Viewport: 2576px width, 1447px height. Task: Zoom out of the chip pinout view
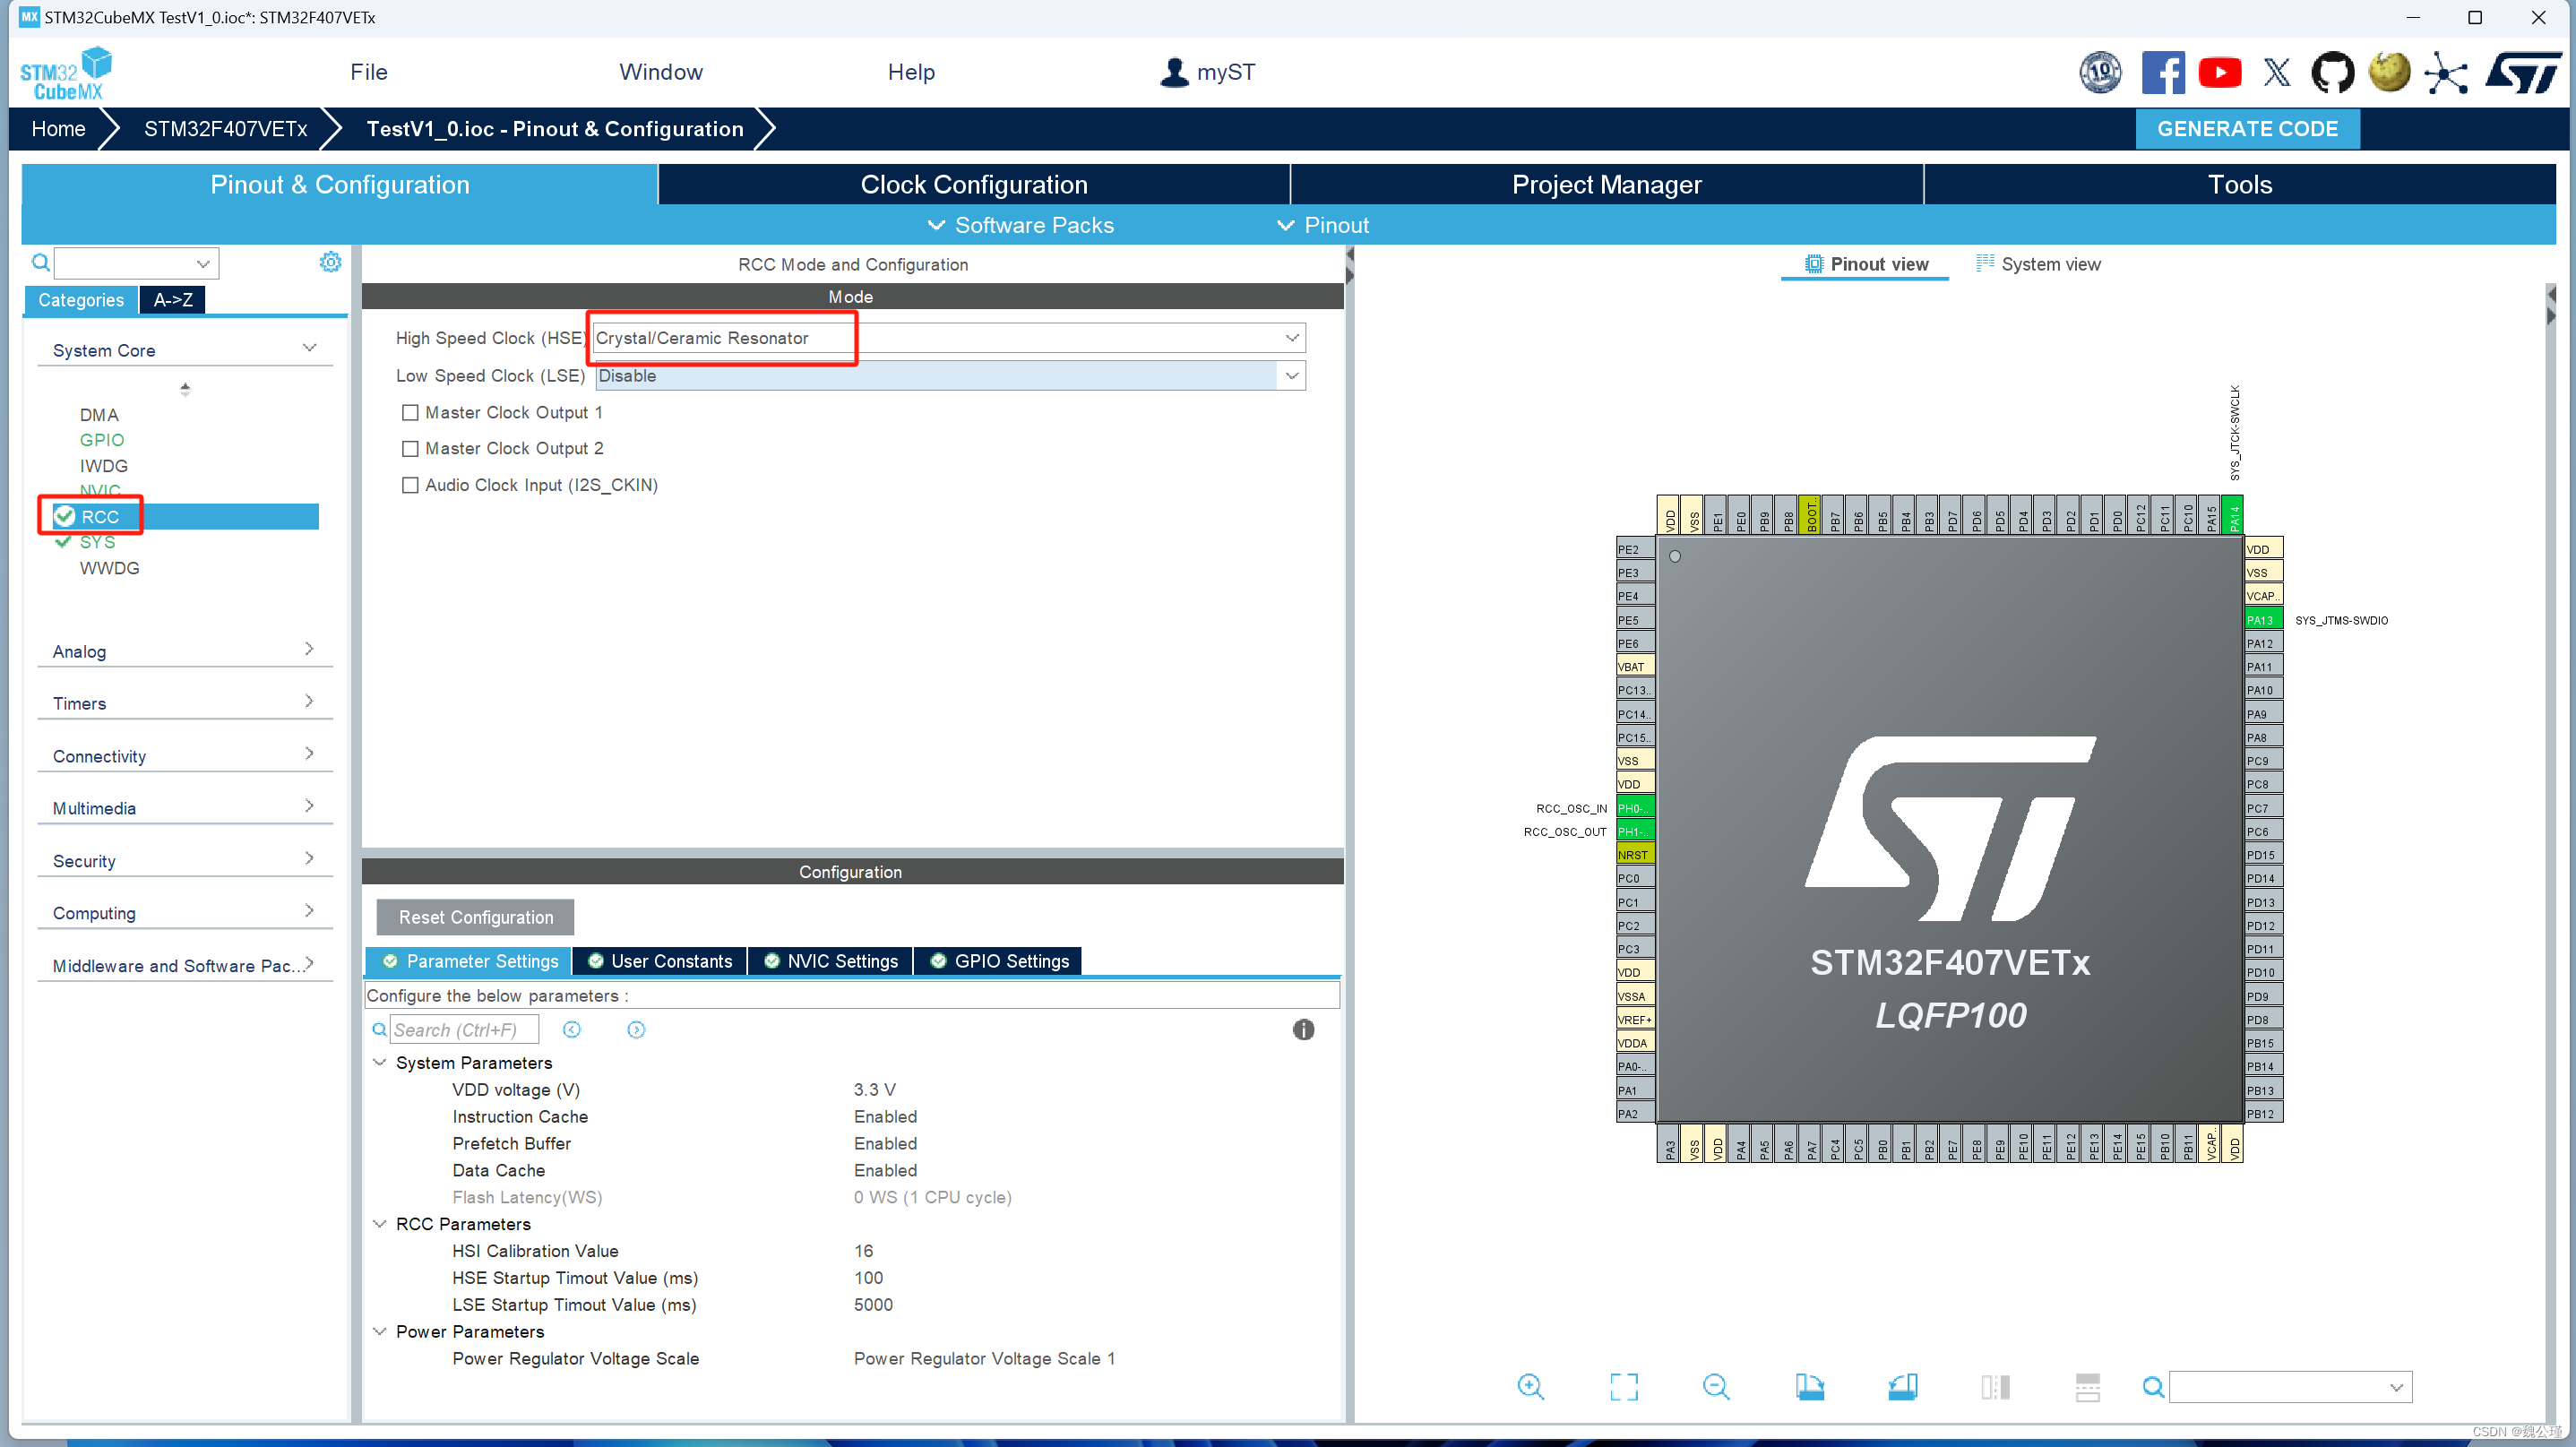click(1716, 1386)
